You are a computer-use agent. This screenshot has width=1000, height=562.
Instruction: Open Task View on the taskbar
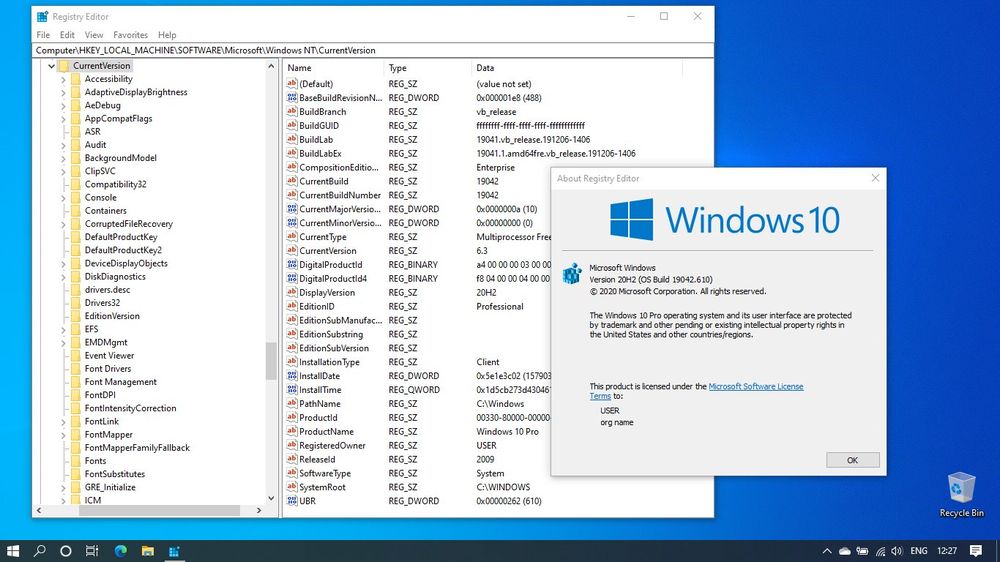(x=92, y=551)
